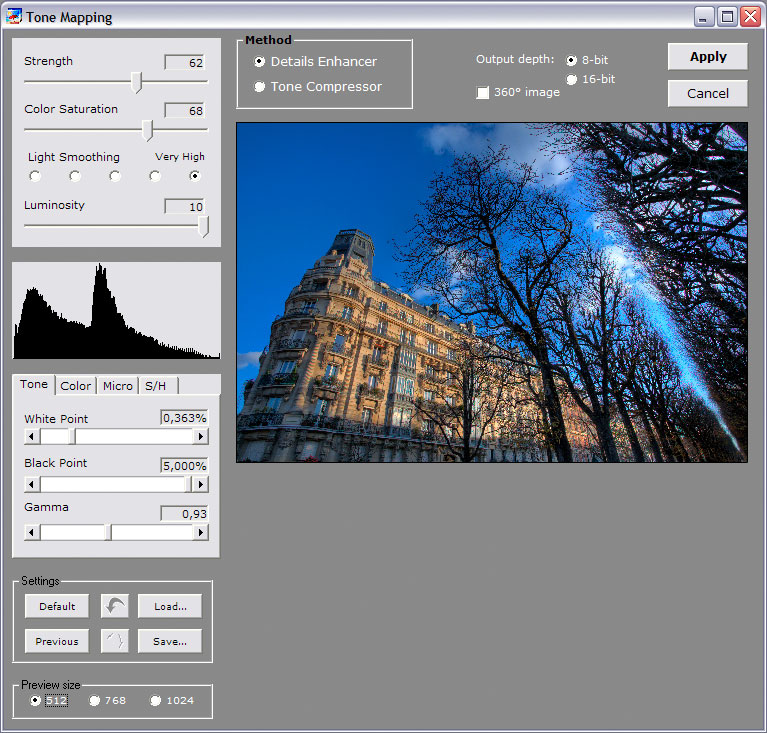Click the Black Point right arrow
This screenshot has height=733, width=767.
point(201,484)
